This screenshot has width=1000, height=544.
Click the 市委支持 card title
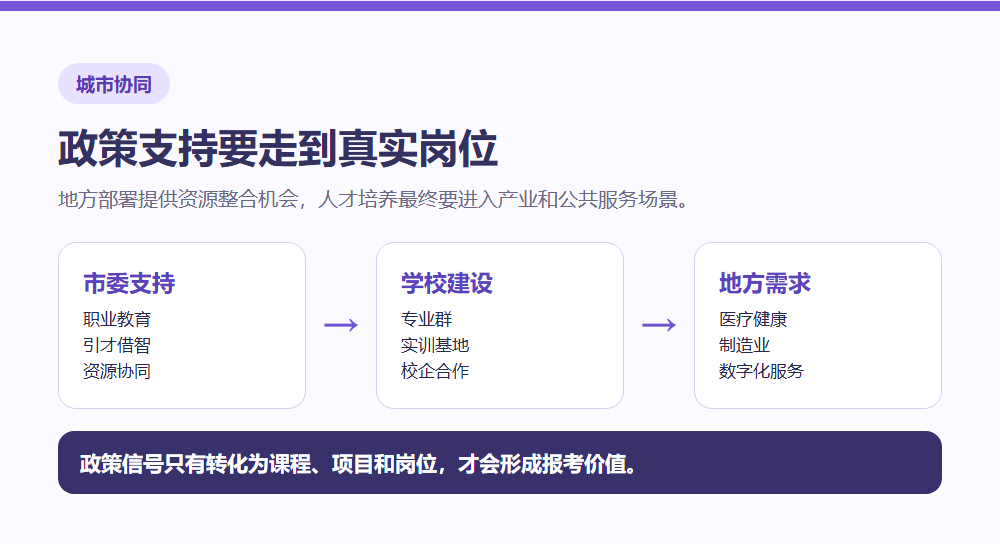coord(129,283)
